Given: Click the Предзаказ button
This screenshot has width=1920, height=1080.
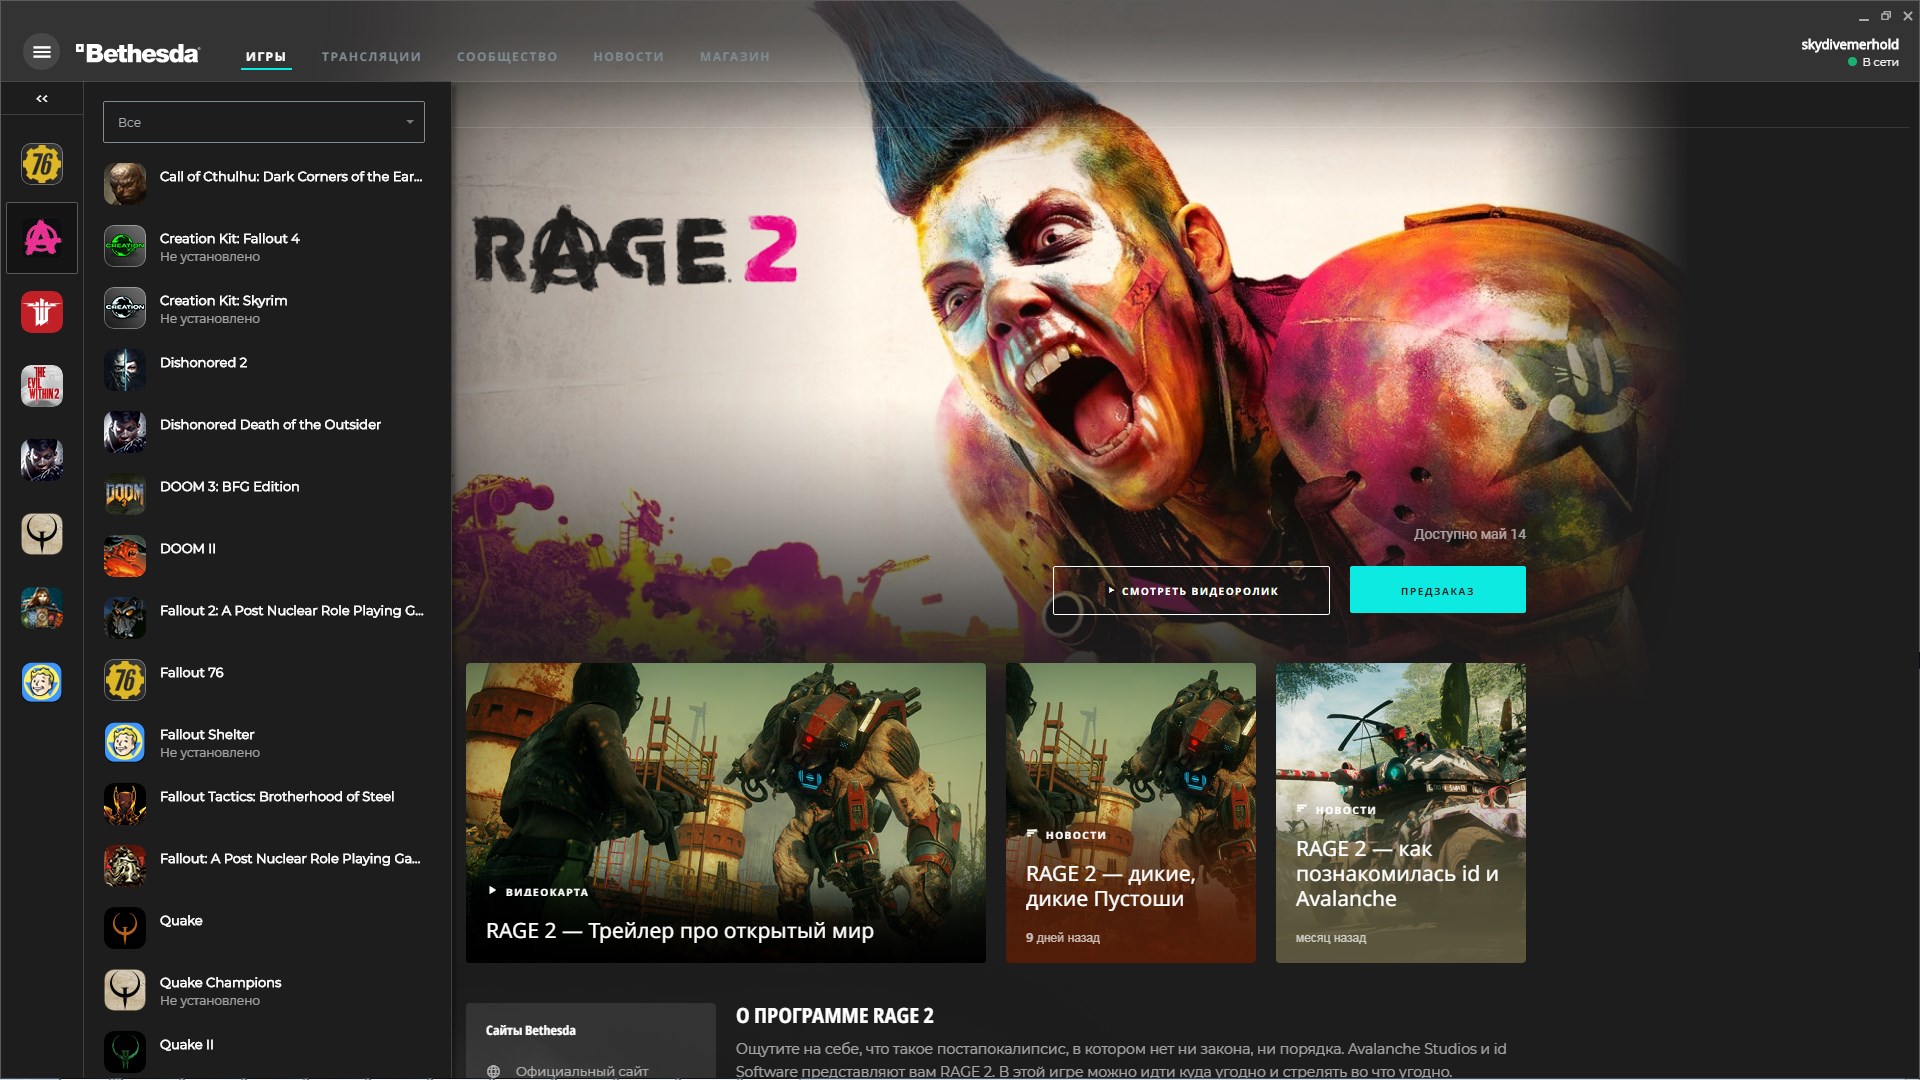Looking at the screenshot, I should click(x=1437, y=590).
